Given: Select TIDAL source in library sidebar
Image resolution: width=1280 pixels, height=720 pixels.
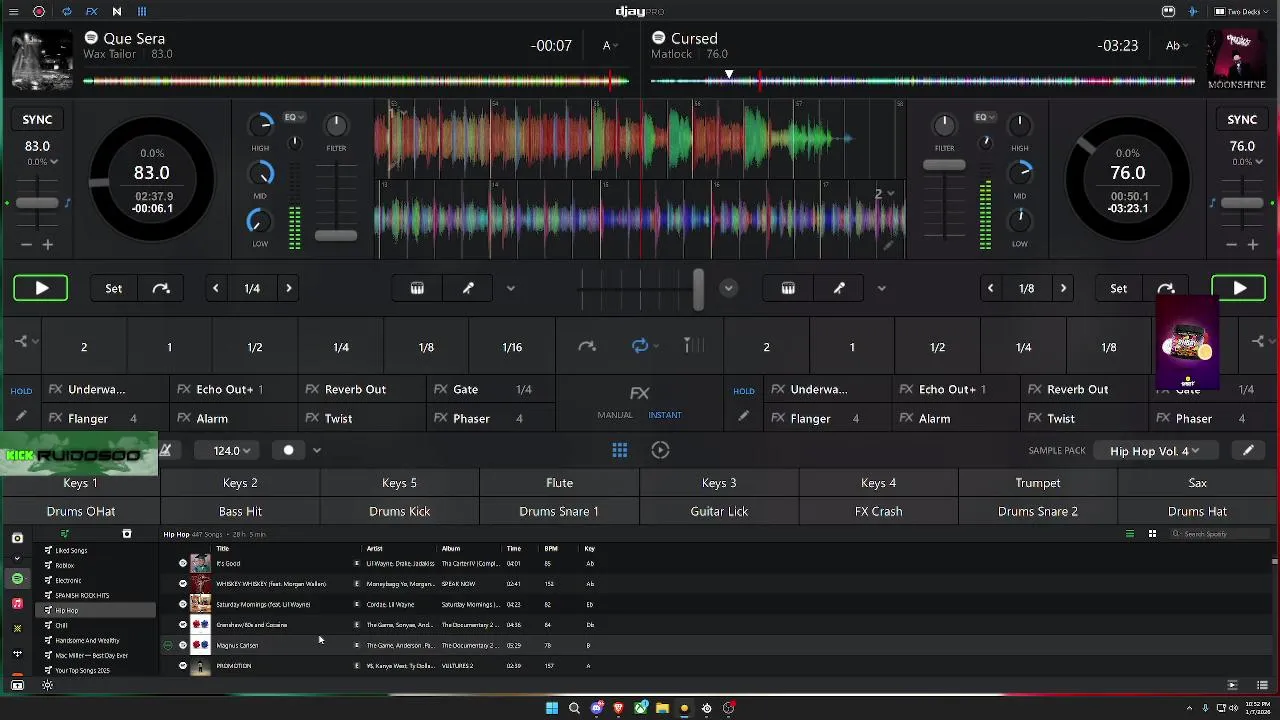Looking at the screenshot, I should pyautogui.click(x=17, y=654).
